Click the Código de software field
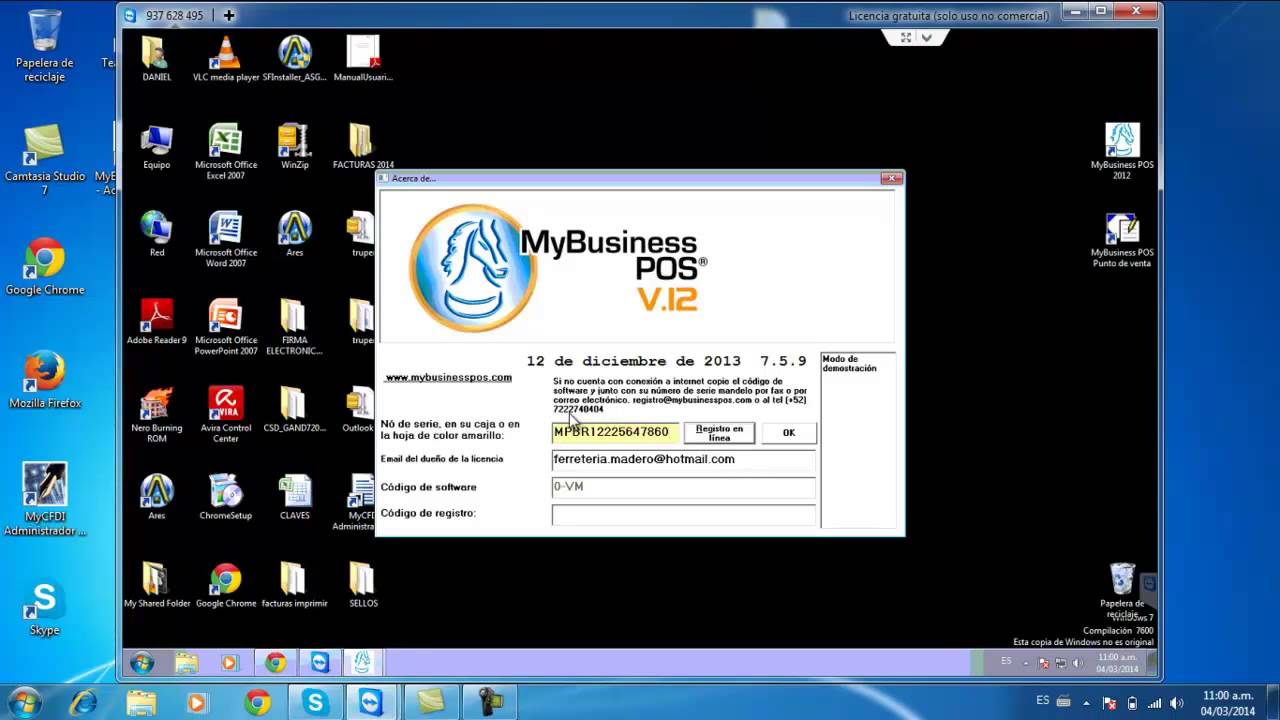The image size is (1280, 720). point(684,487)
